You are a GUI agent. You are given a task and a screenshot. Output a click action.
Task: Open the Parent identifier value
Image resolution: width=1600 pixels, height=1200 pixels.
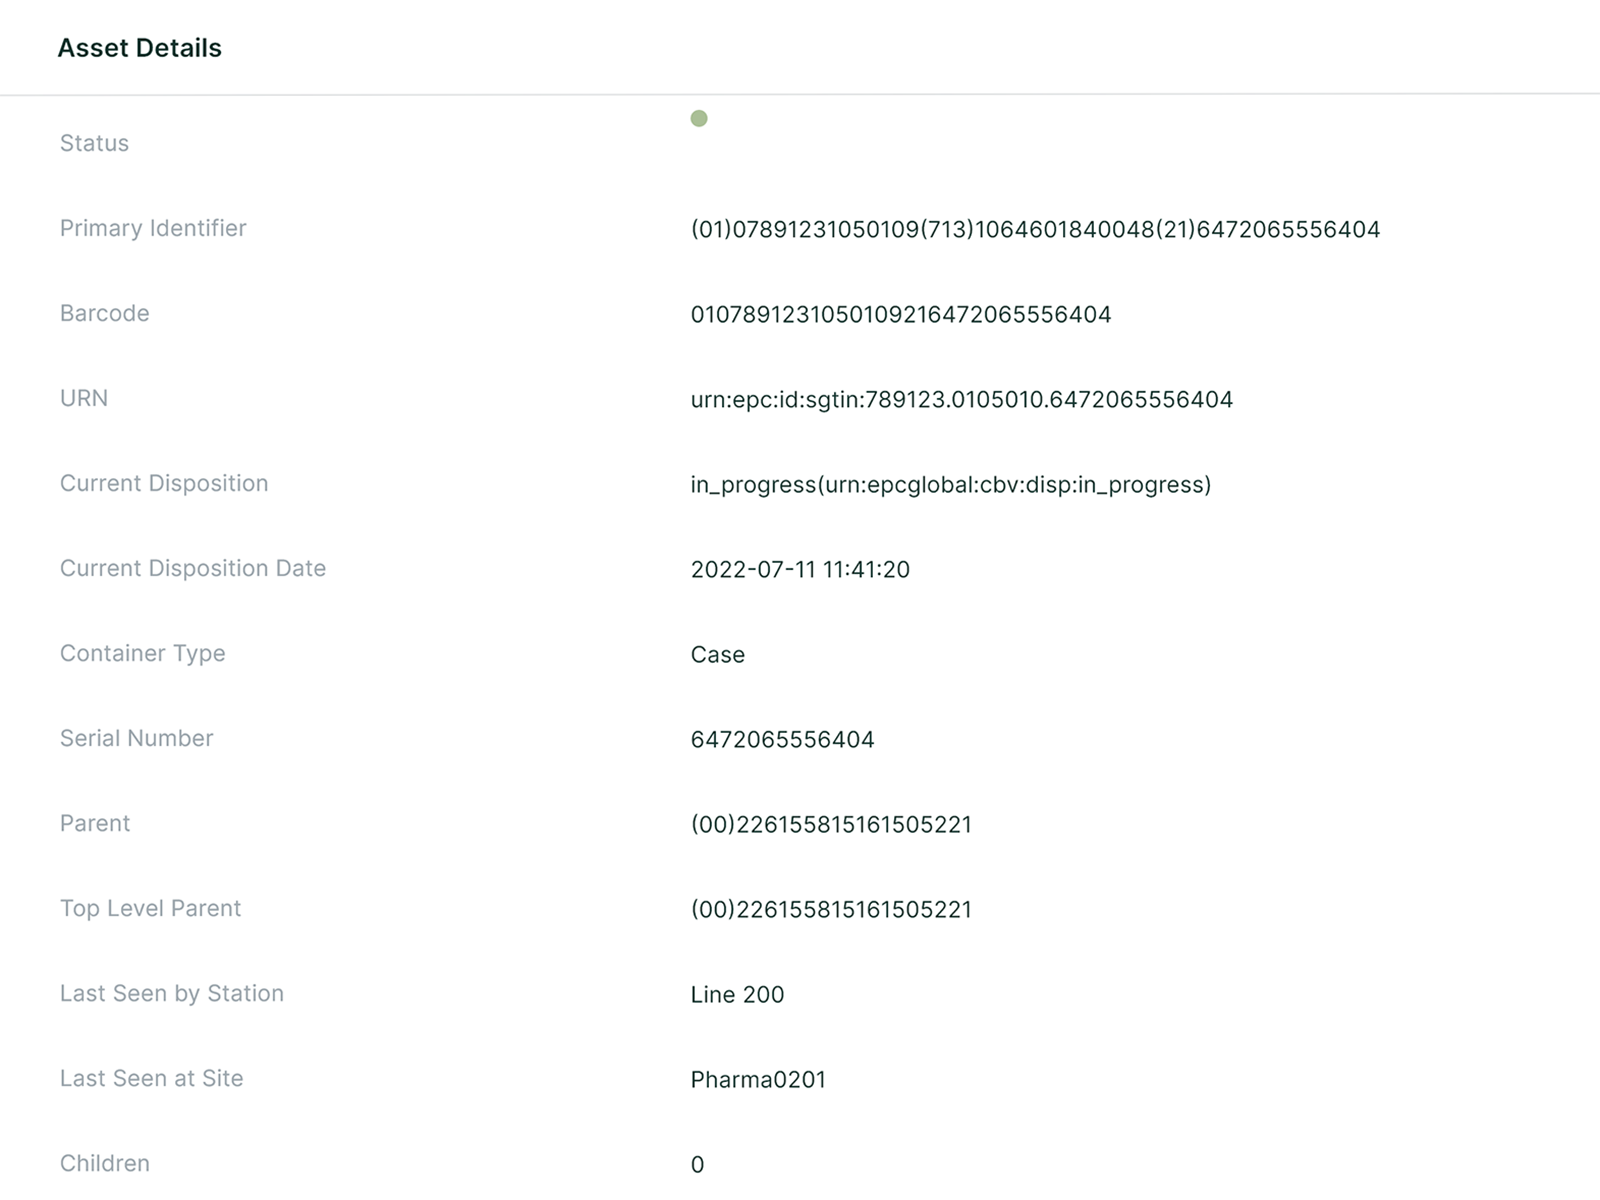[830, 825]
